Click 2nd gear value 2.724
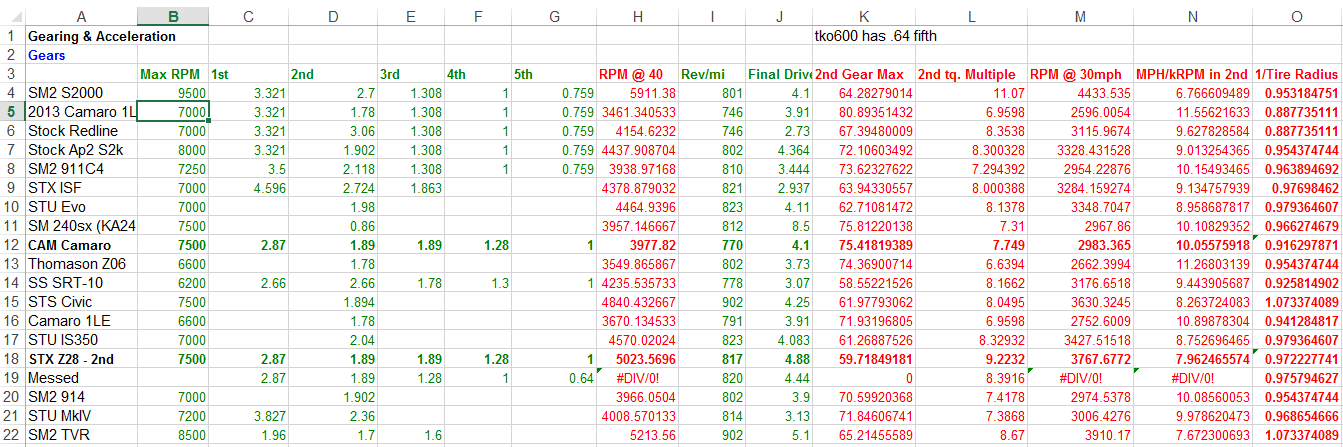The height and width of the screenshot is (447, 1343). pyautogui.click(x=333, y=188)
